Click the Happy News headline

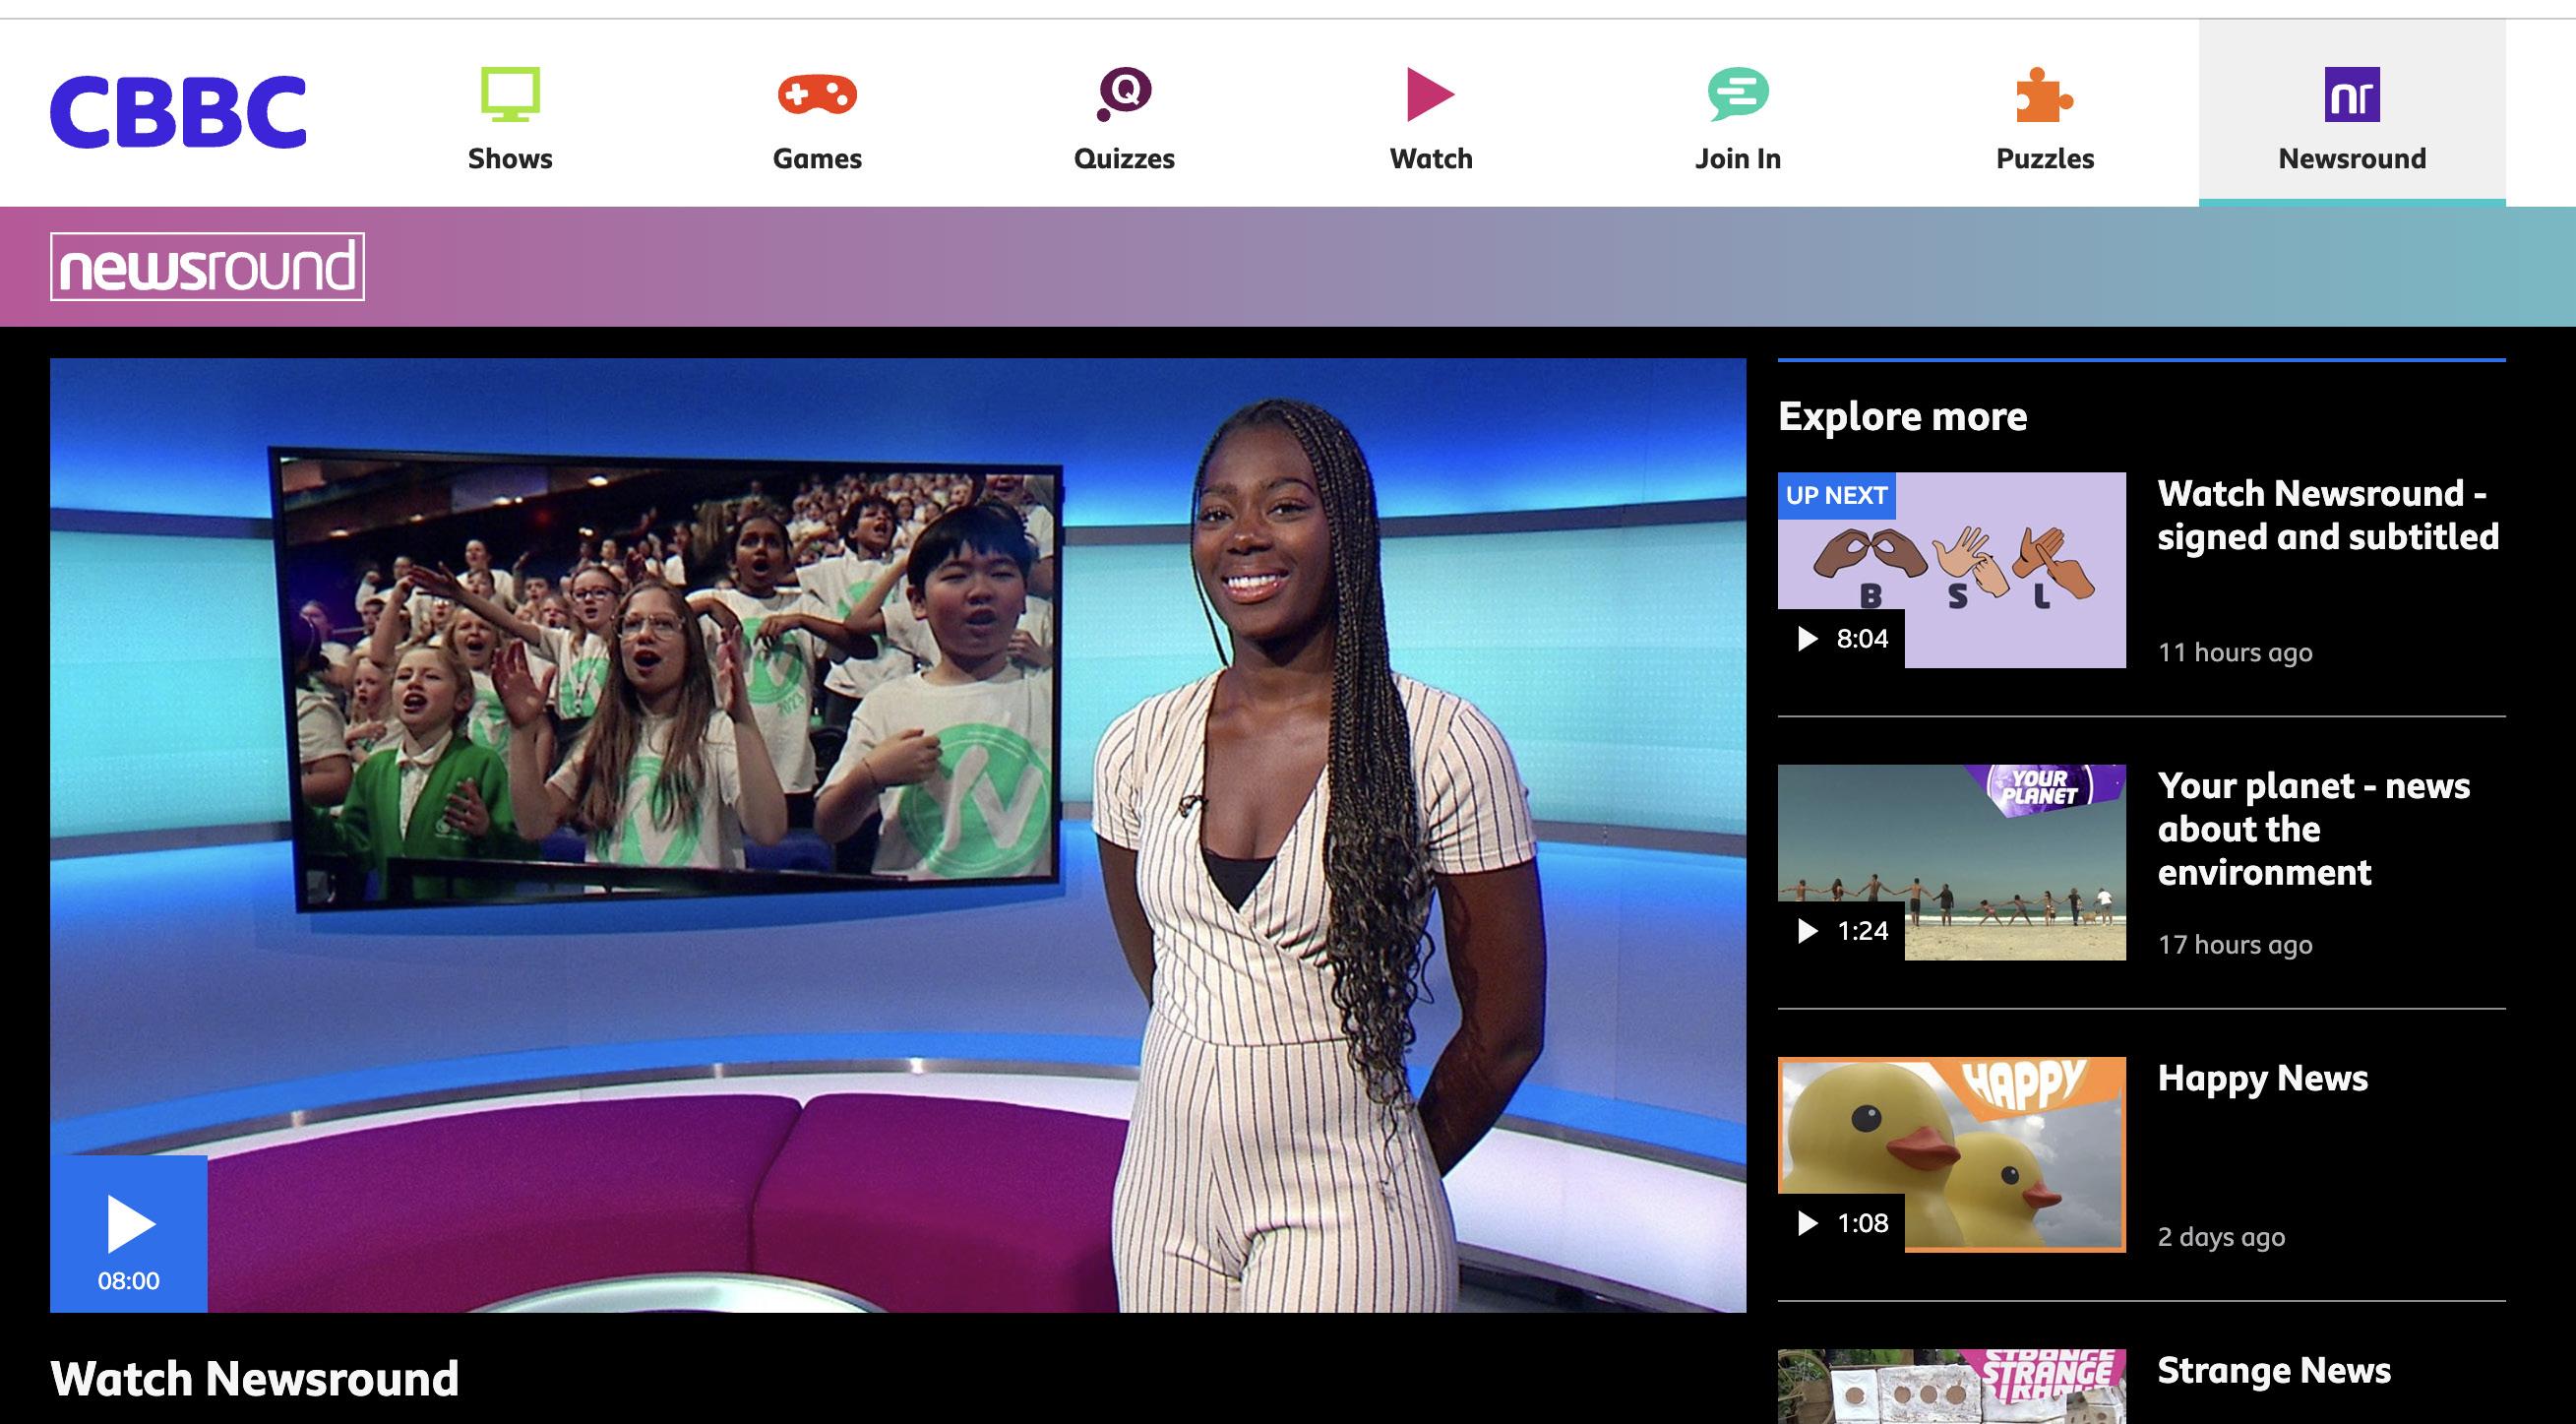[x=2262, y=1078]
